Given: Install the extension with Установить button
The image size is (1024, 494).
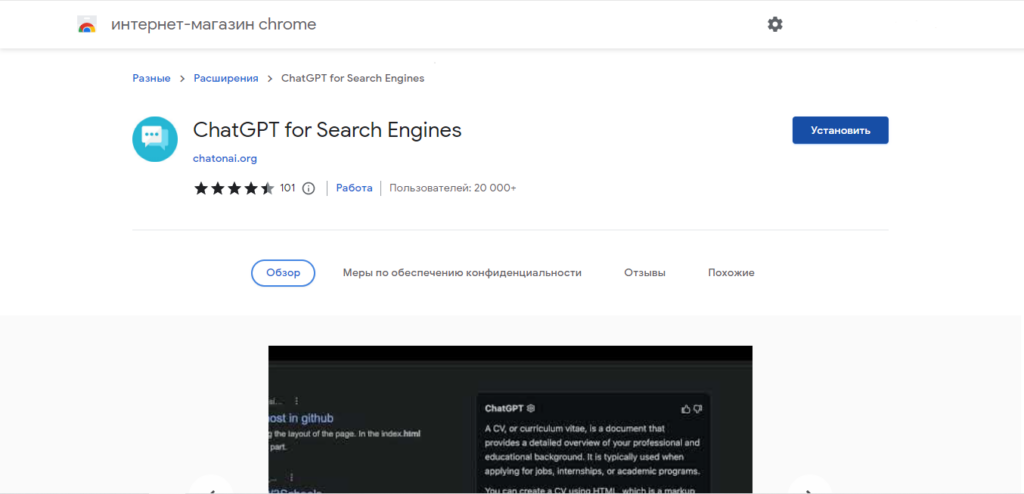Looking at the screenshot, I should coord(840,131).
